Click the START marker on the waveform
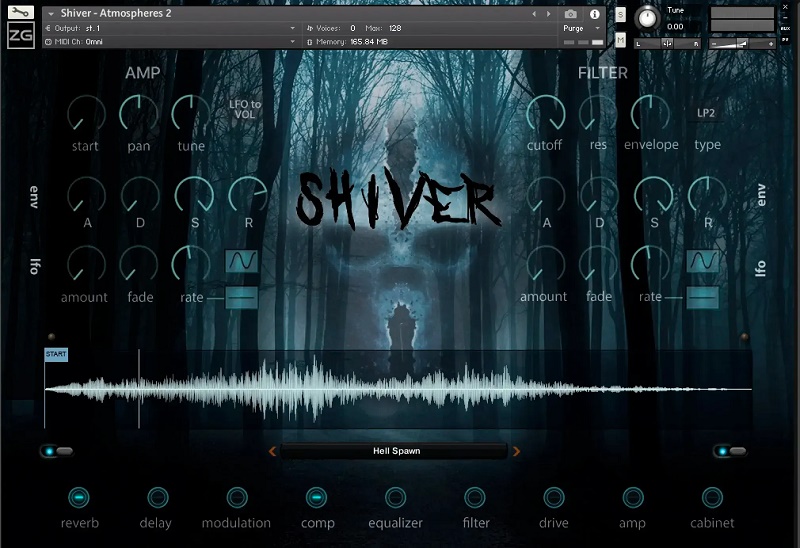The height and width of the screenshot is (548, 800). 56,355
